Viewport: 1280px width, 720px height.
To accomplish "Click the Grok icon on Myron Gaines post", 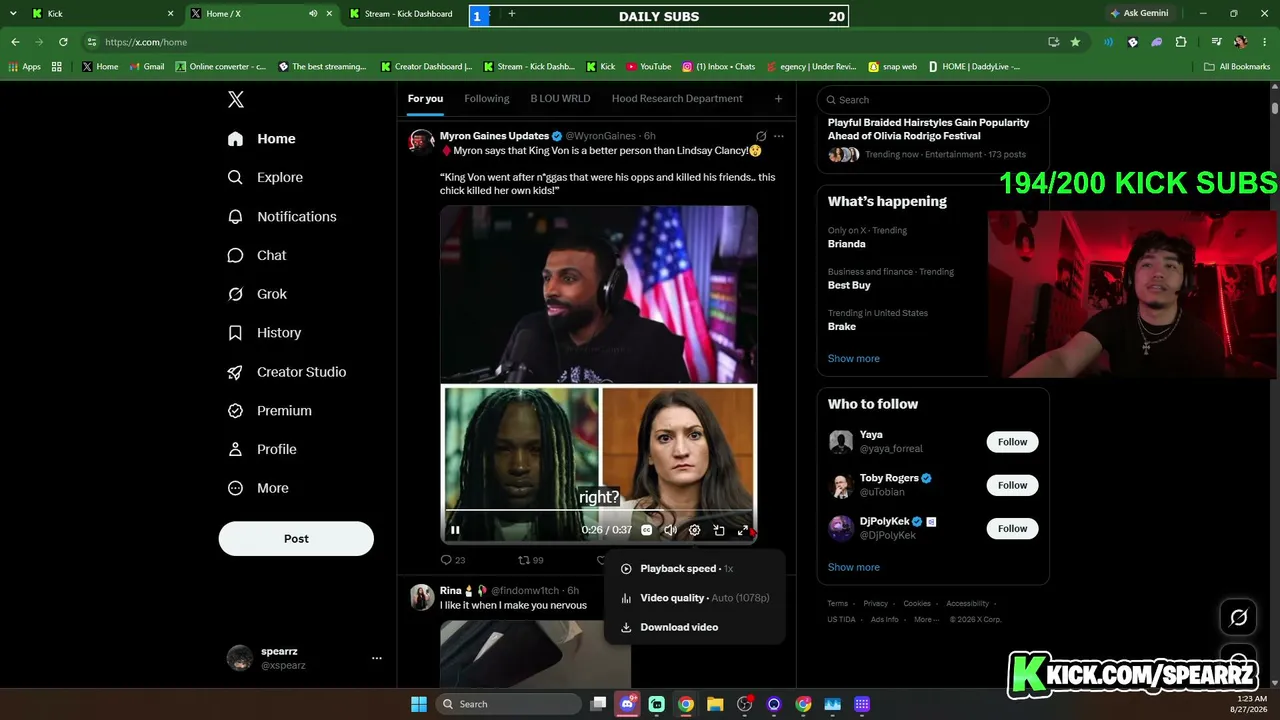I will [761, 136].
